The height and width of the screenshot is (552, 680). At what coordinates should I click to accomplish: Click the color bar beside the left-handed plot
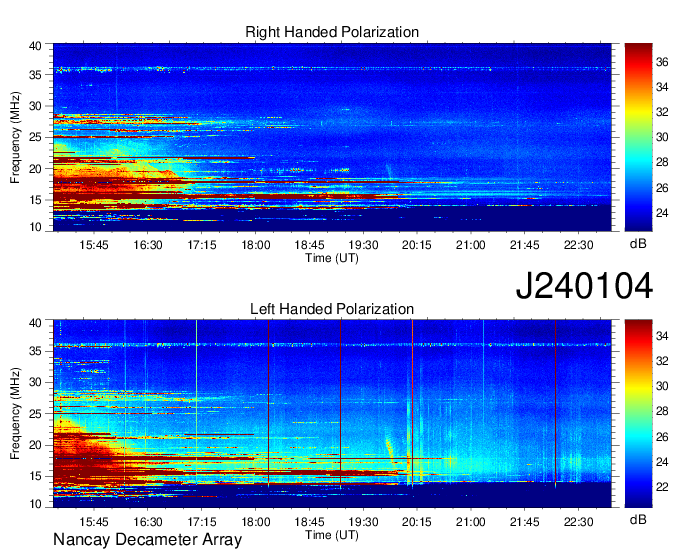(638, 414)
